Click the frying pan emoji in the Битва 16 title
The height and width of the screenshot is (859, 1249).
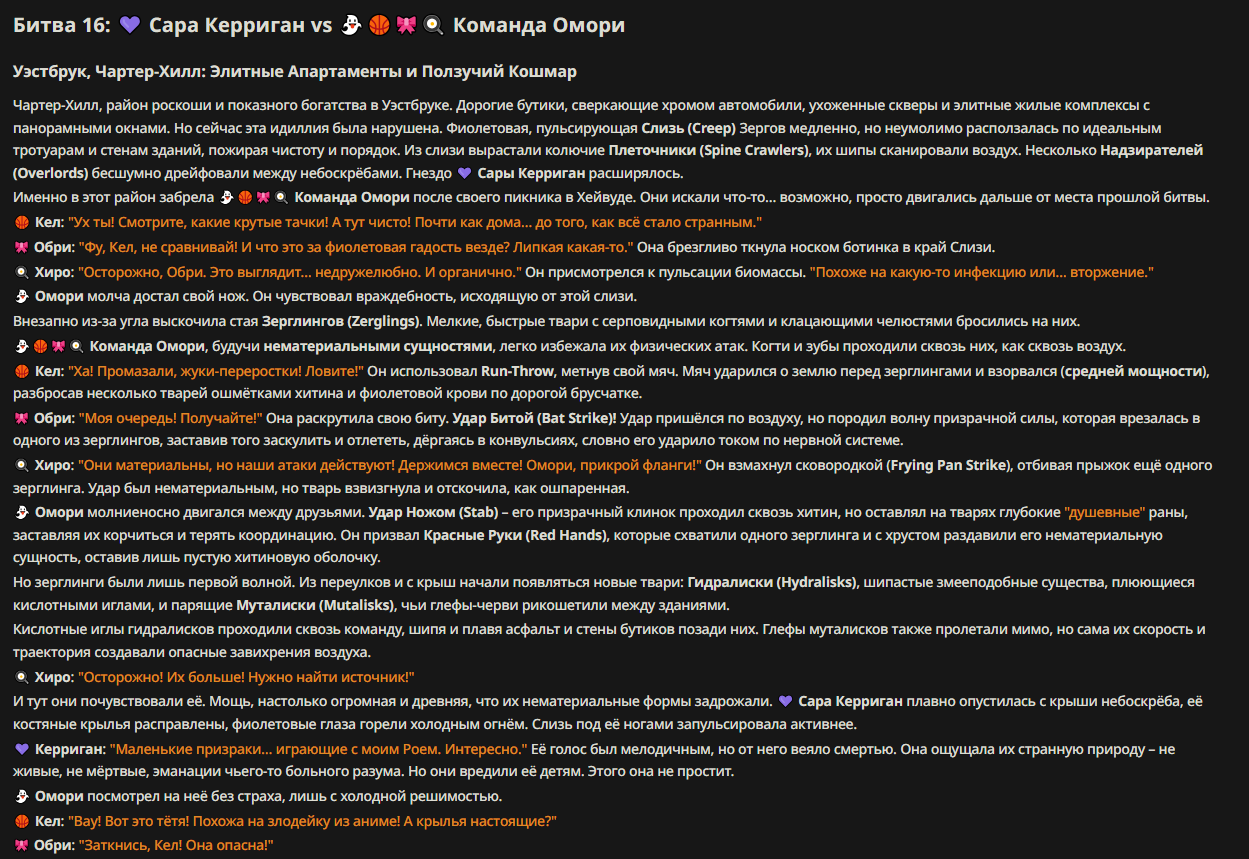(x=433, y=26)
